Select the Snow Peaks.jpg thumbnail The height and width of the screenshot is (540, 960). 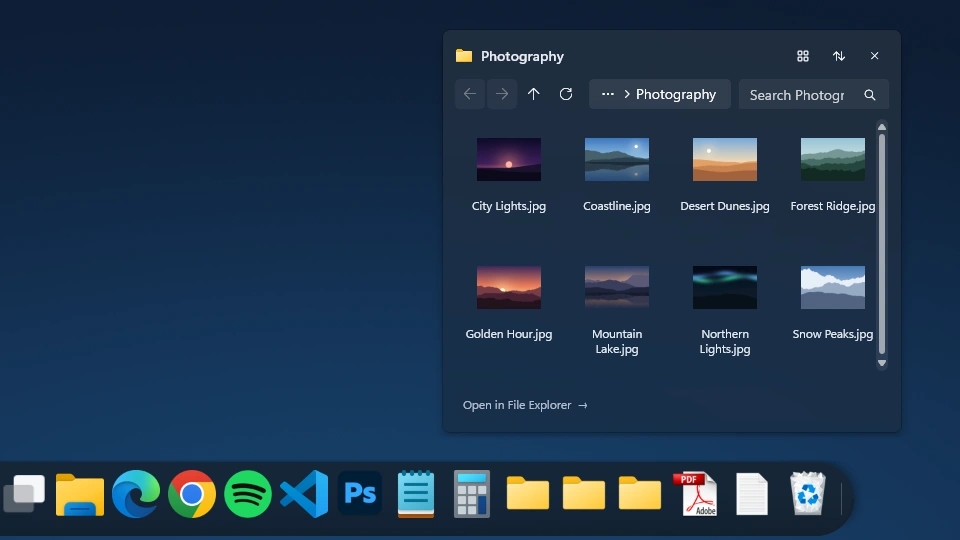pyautogui.click(x=833, y=287)
